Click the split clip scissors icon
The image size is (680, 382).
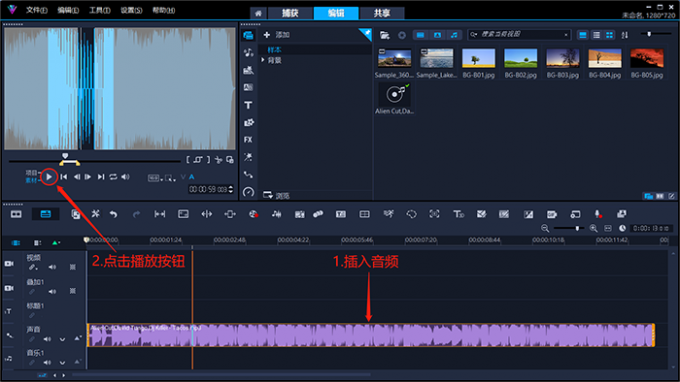pos(218,160)
